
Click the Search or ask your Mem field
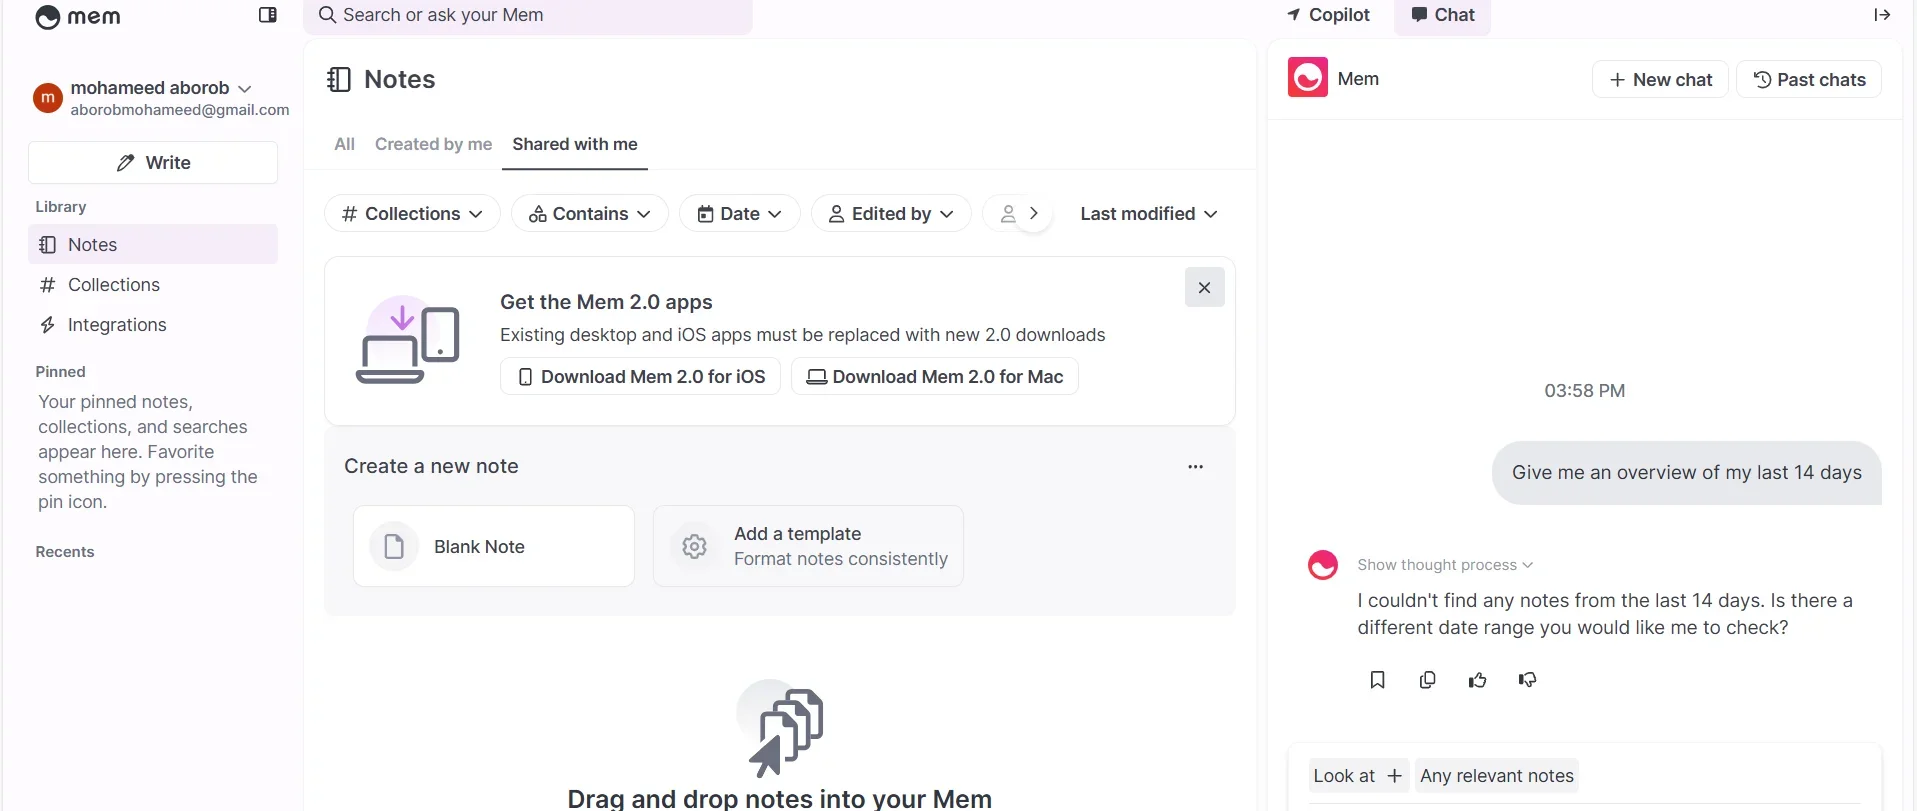tap(528, 15)
